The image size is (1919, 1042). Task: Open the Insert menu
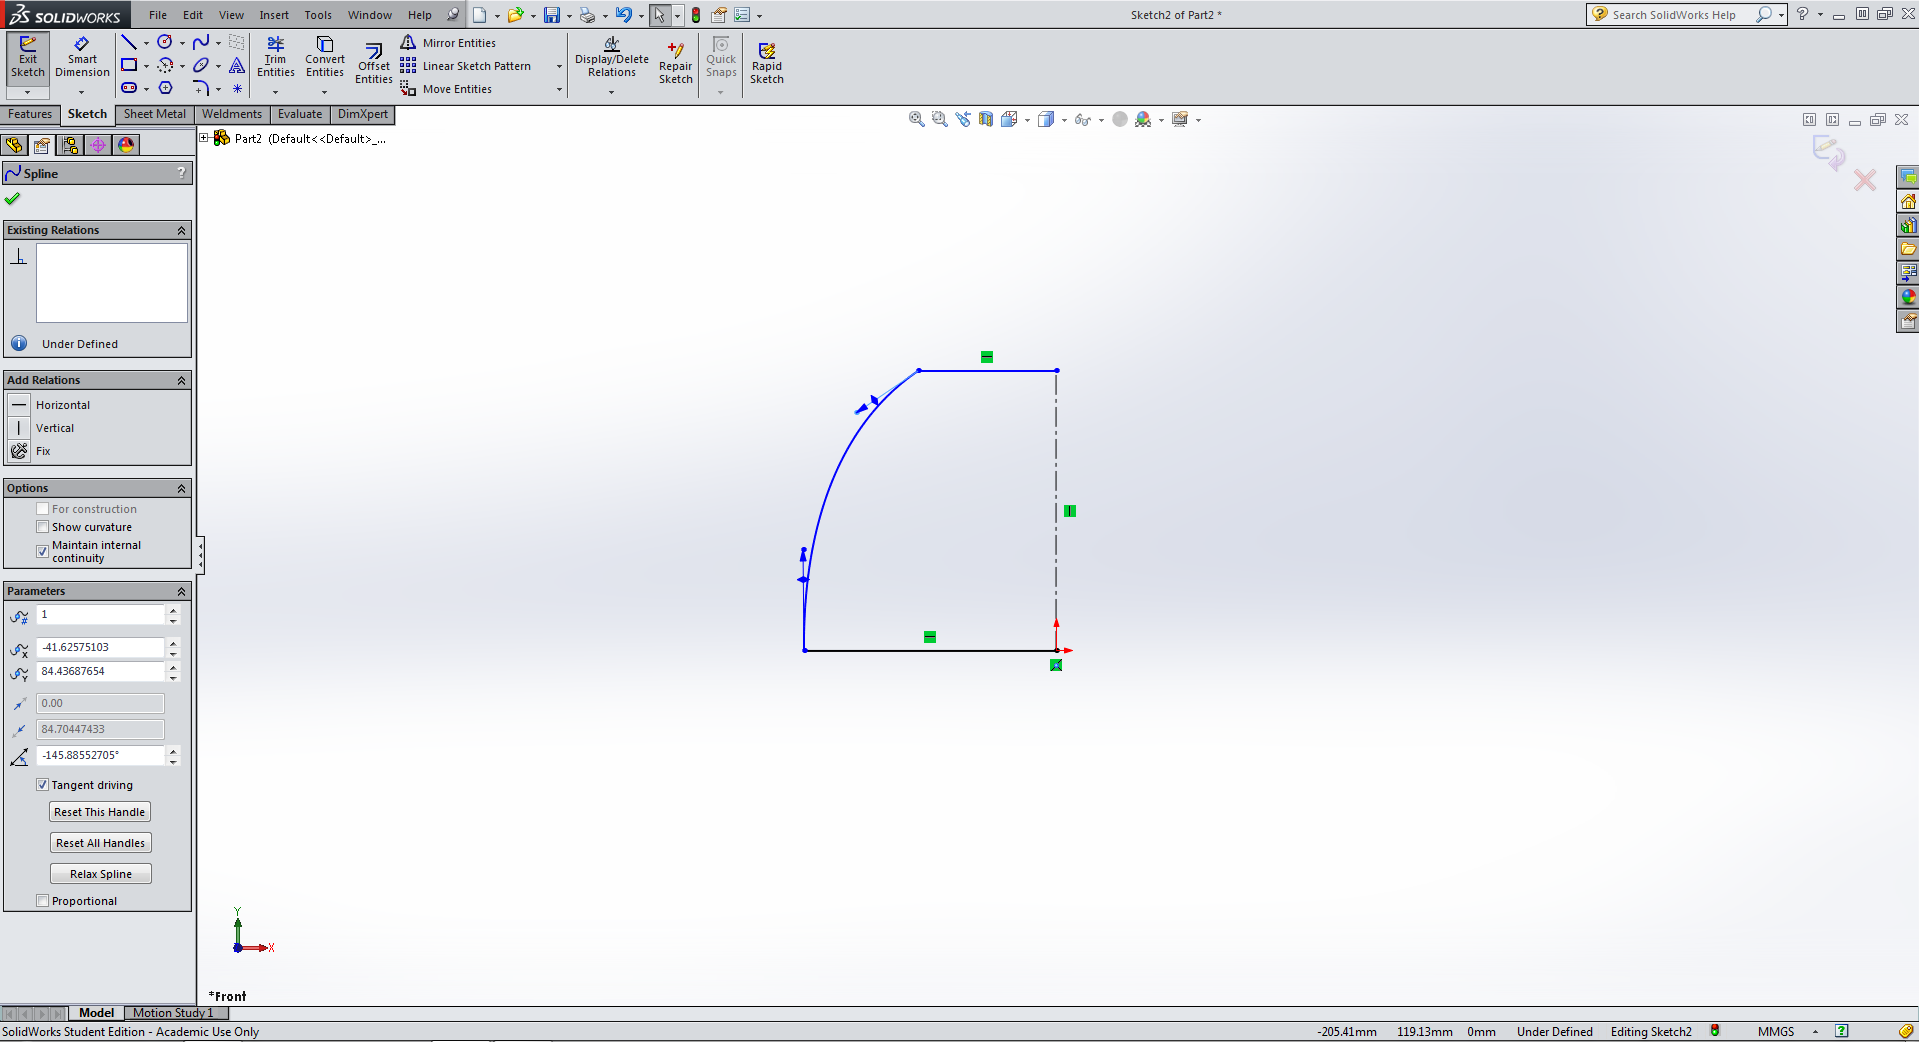tap(274, 15)
